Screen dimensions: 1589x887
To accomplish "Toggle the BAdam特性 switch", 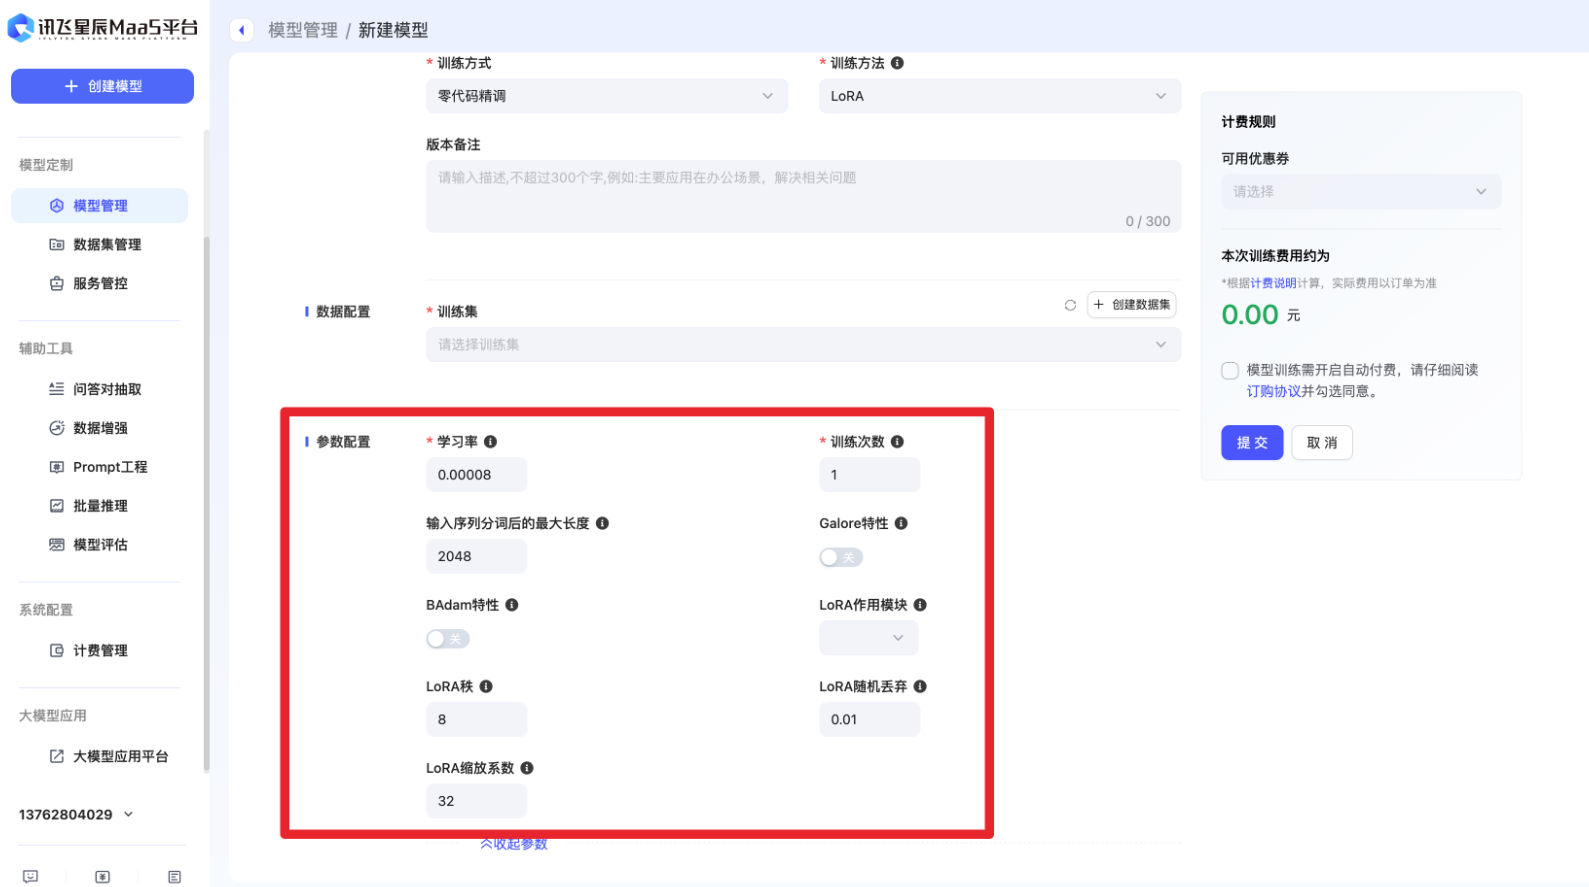I will point(448,639).
